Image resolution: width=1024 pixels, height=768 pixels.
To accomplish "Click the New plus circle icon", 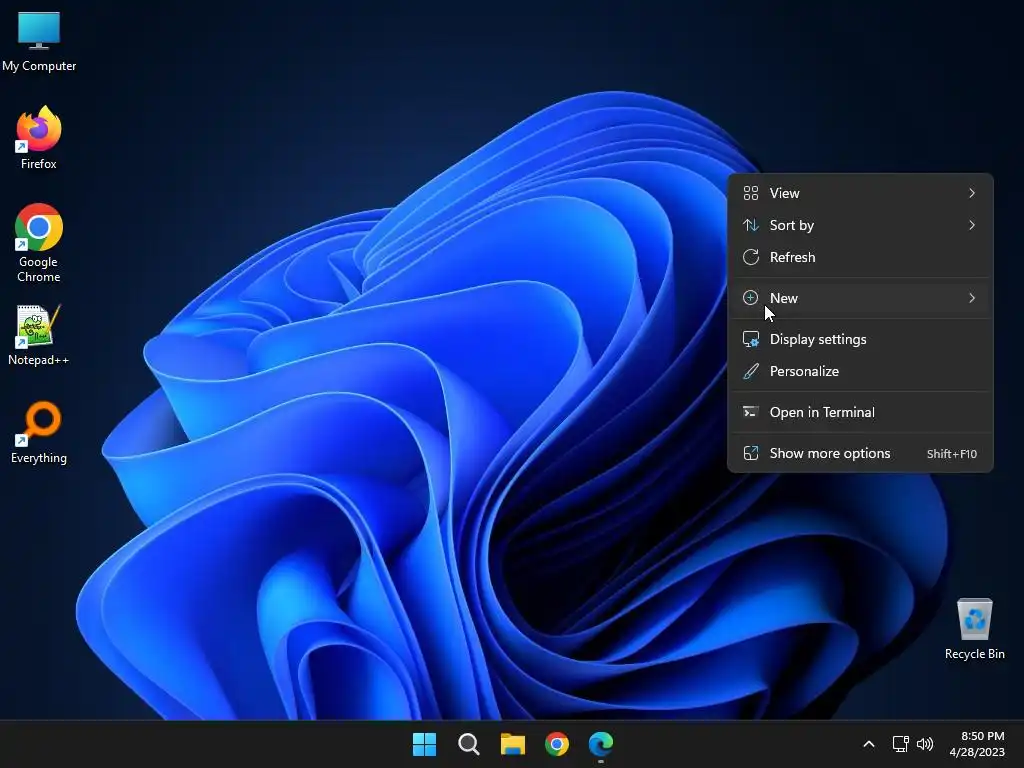I will point(751,298).
